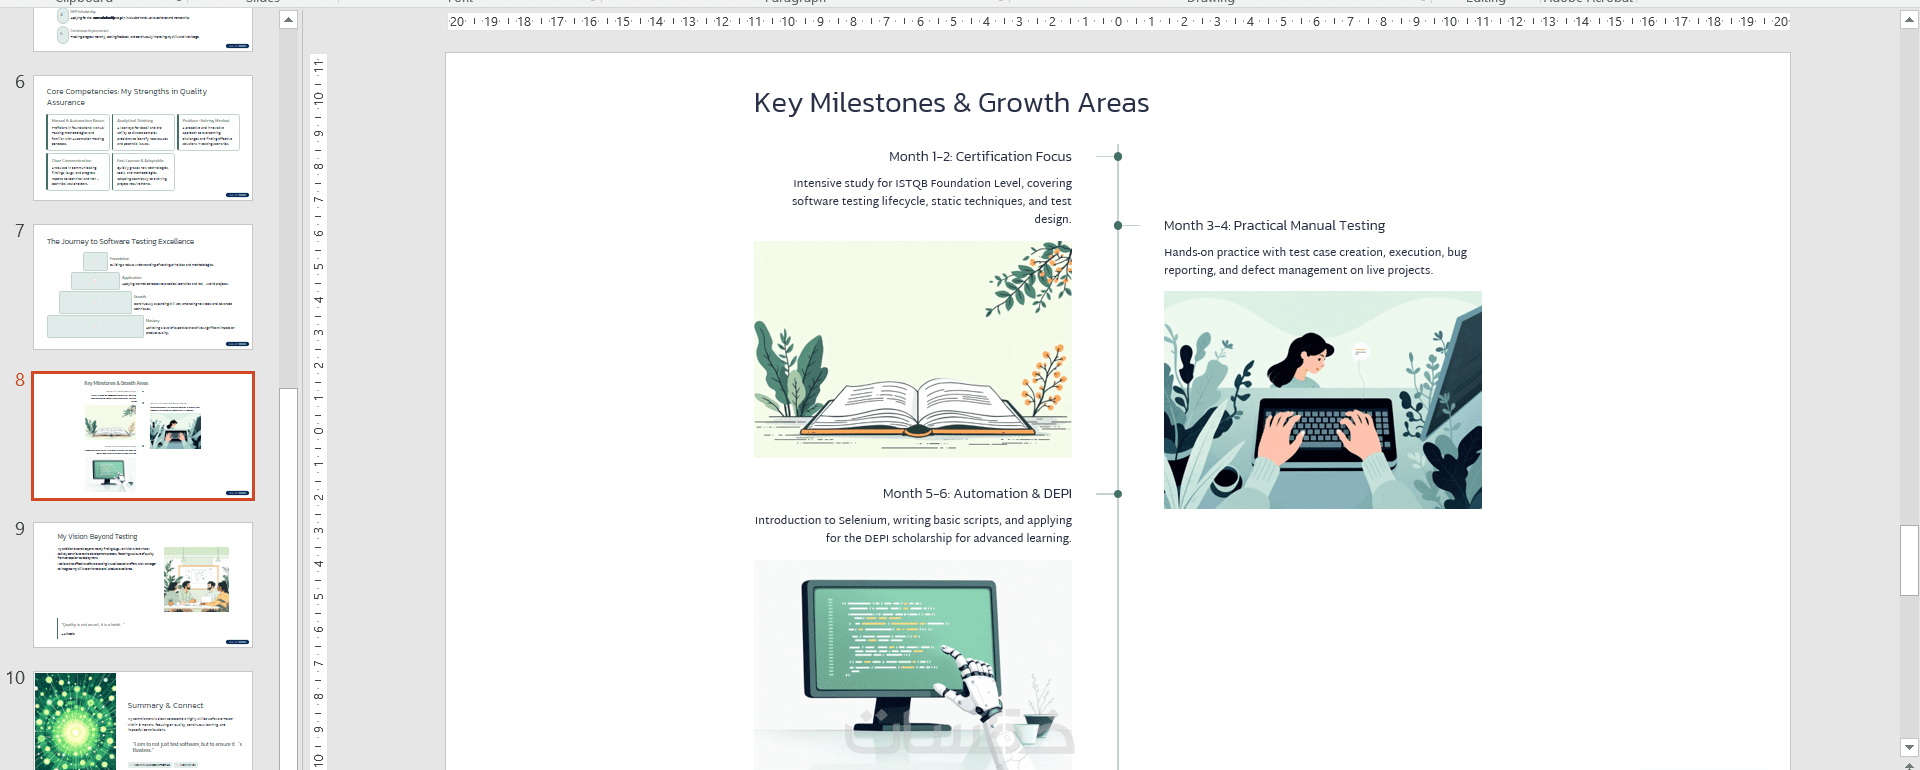Click the horizontal ruler above the slide
The width and height of the screenshot is (1920, 770).
[x=1118, y=21]
